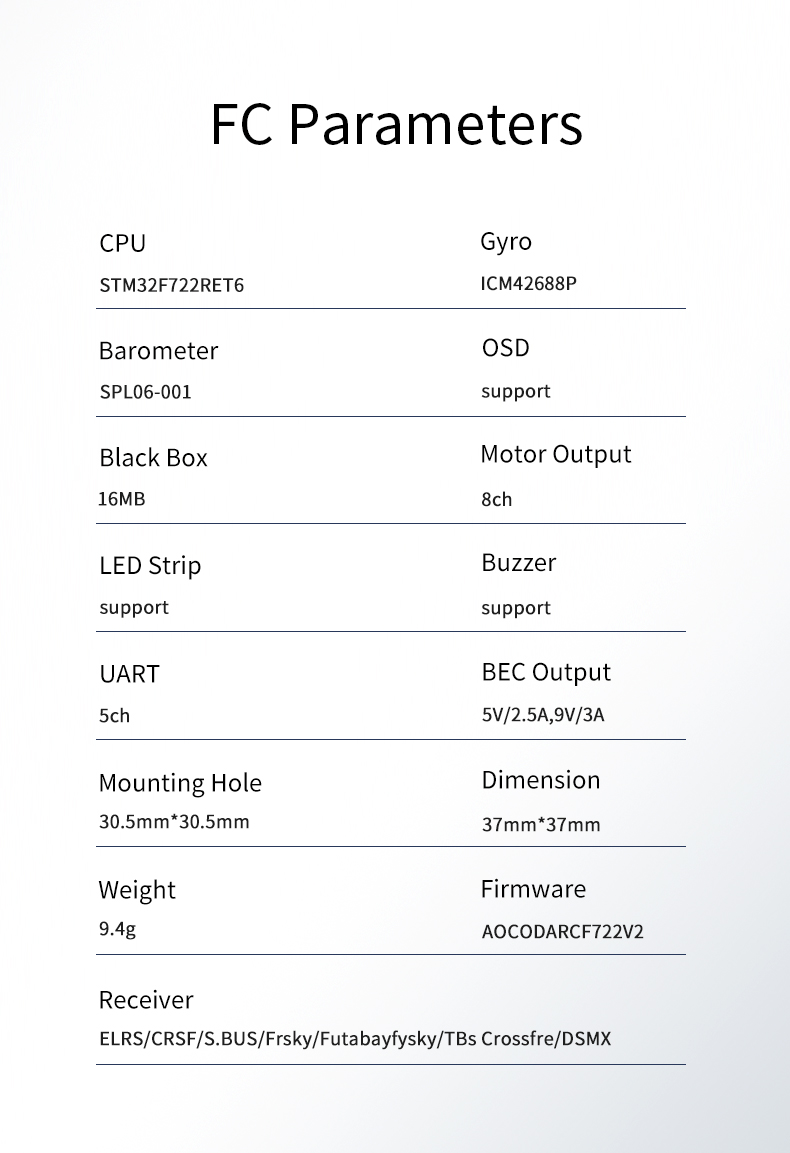Select the Dimension 37mm*37mm value

[541, 824]
